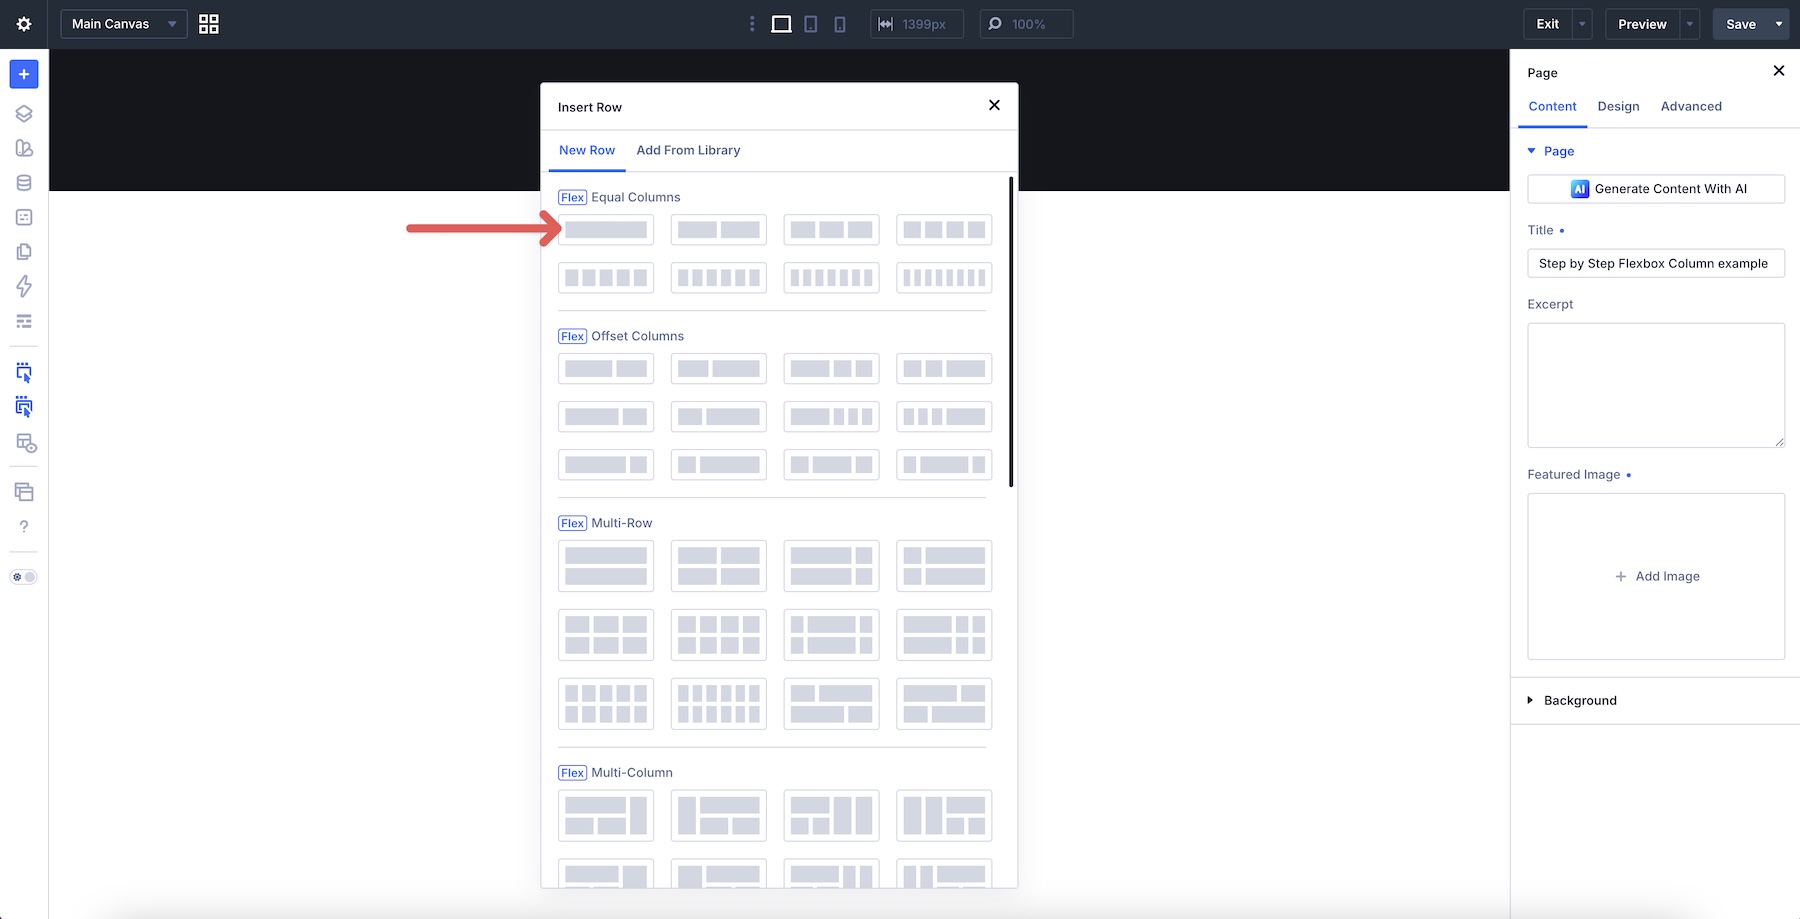Click the Title input field
This screenshot has height=919, width=1800.
[x=1656, y=263]
